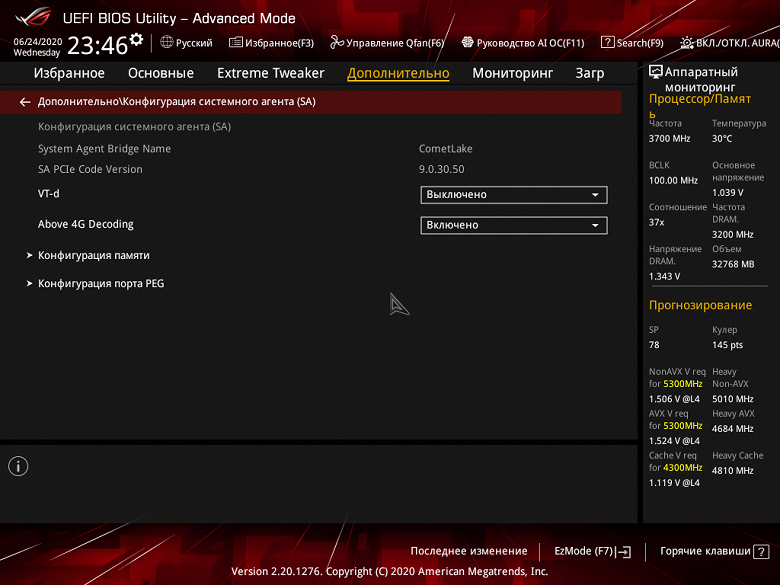Click the 145 pts cooler score
The image size is (780, 585).
click(727, 345)
